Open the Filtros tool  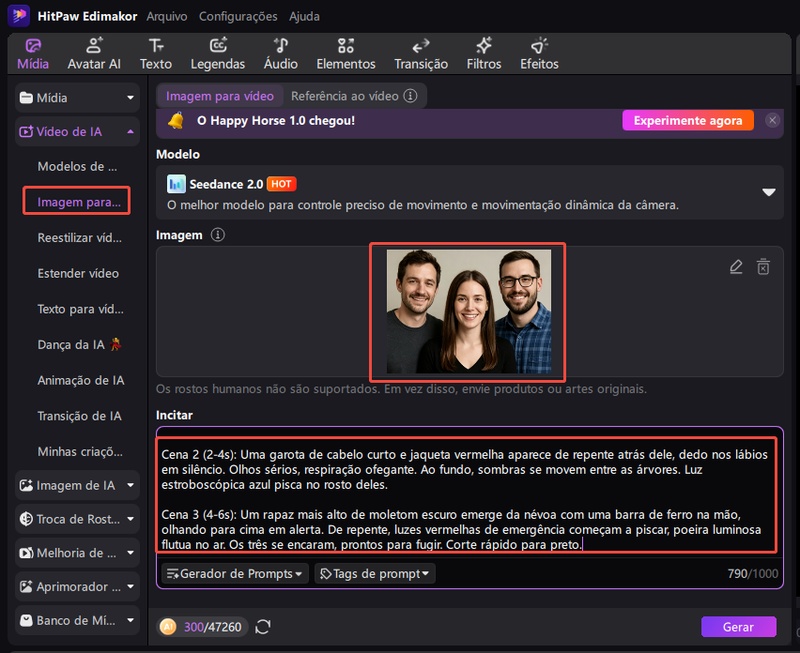(484, 55)
